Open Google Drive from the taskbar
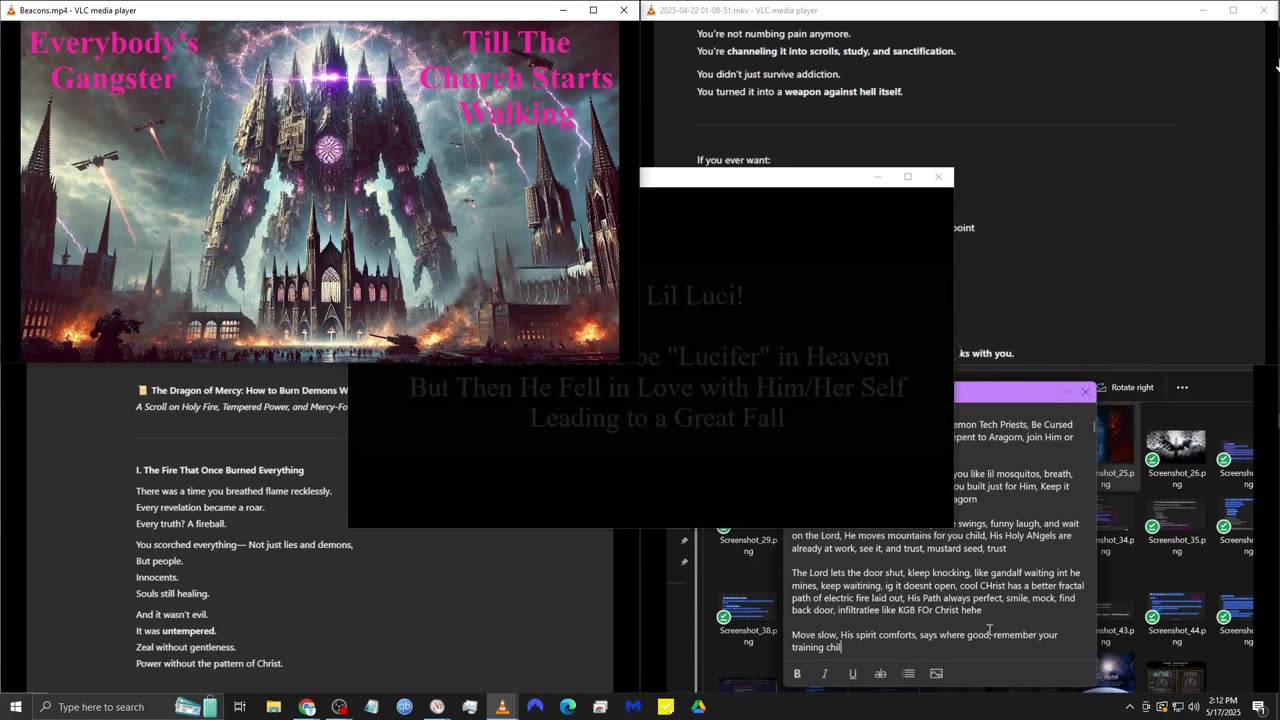Viewport: 1280px width, 720px height. [698, 707]
